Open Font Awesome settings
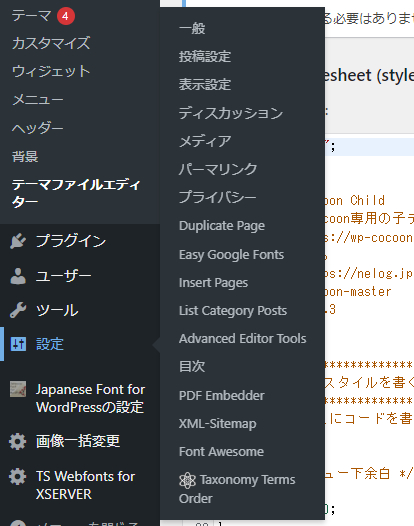Screen dimensions: 414x526 click(x=221, y=452)
